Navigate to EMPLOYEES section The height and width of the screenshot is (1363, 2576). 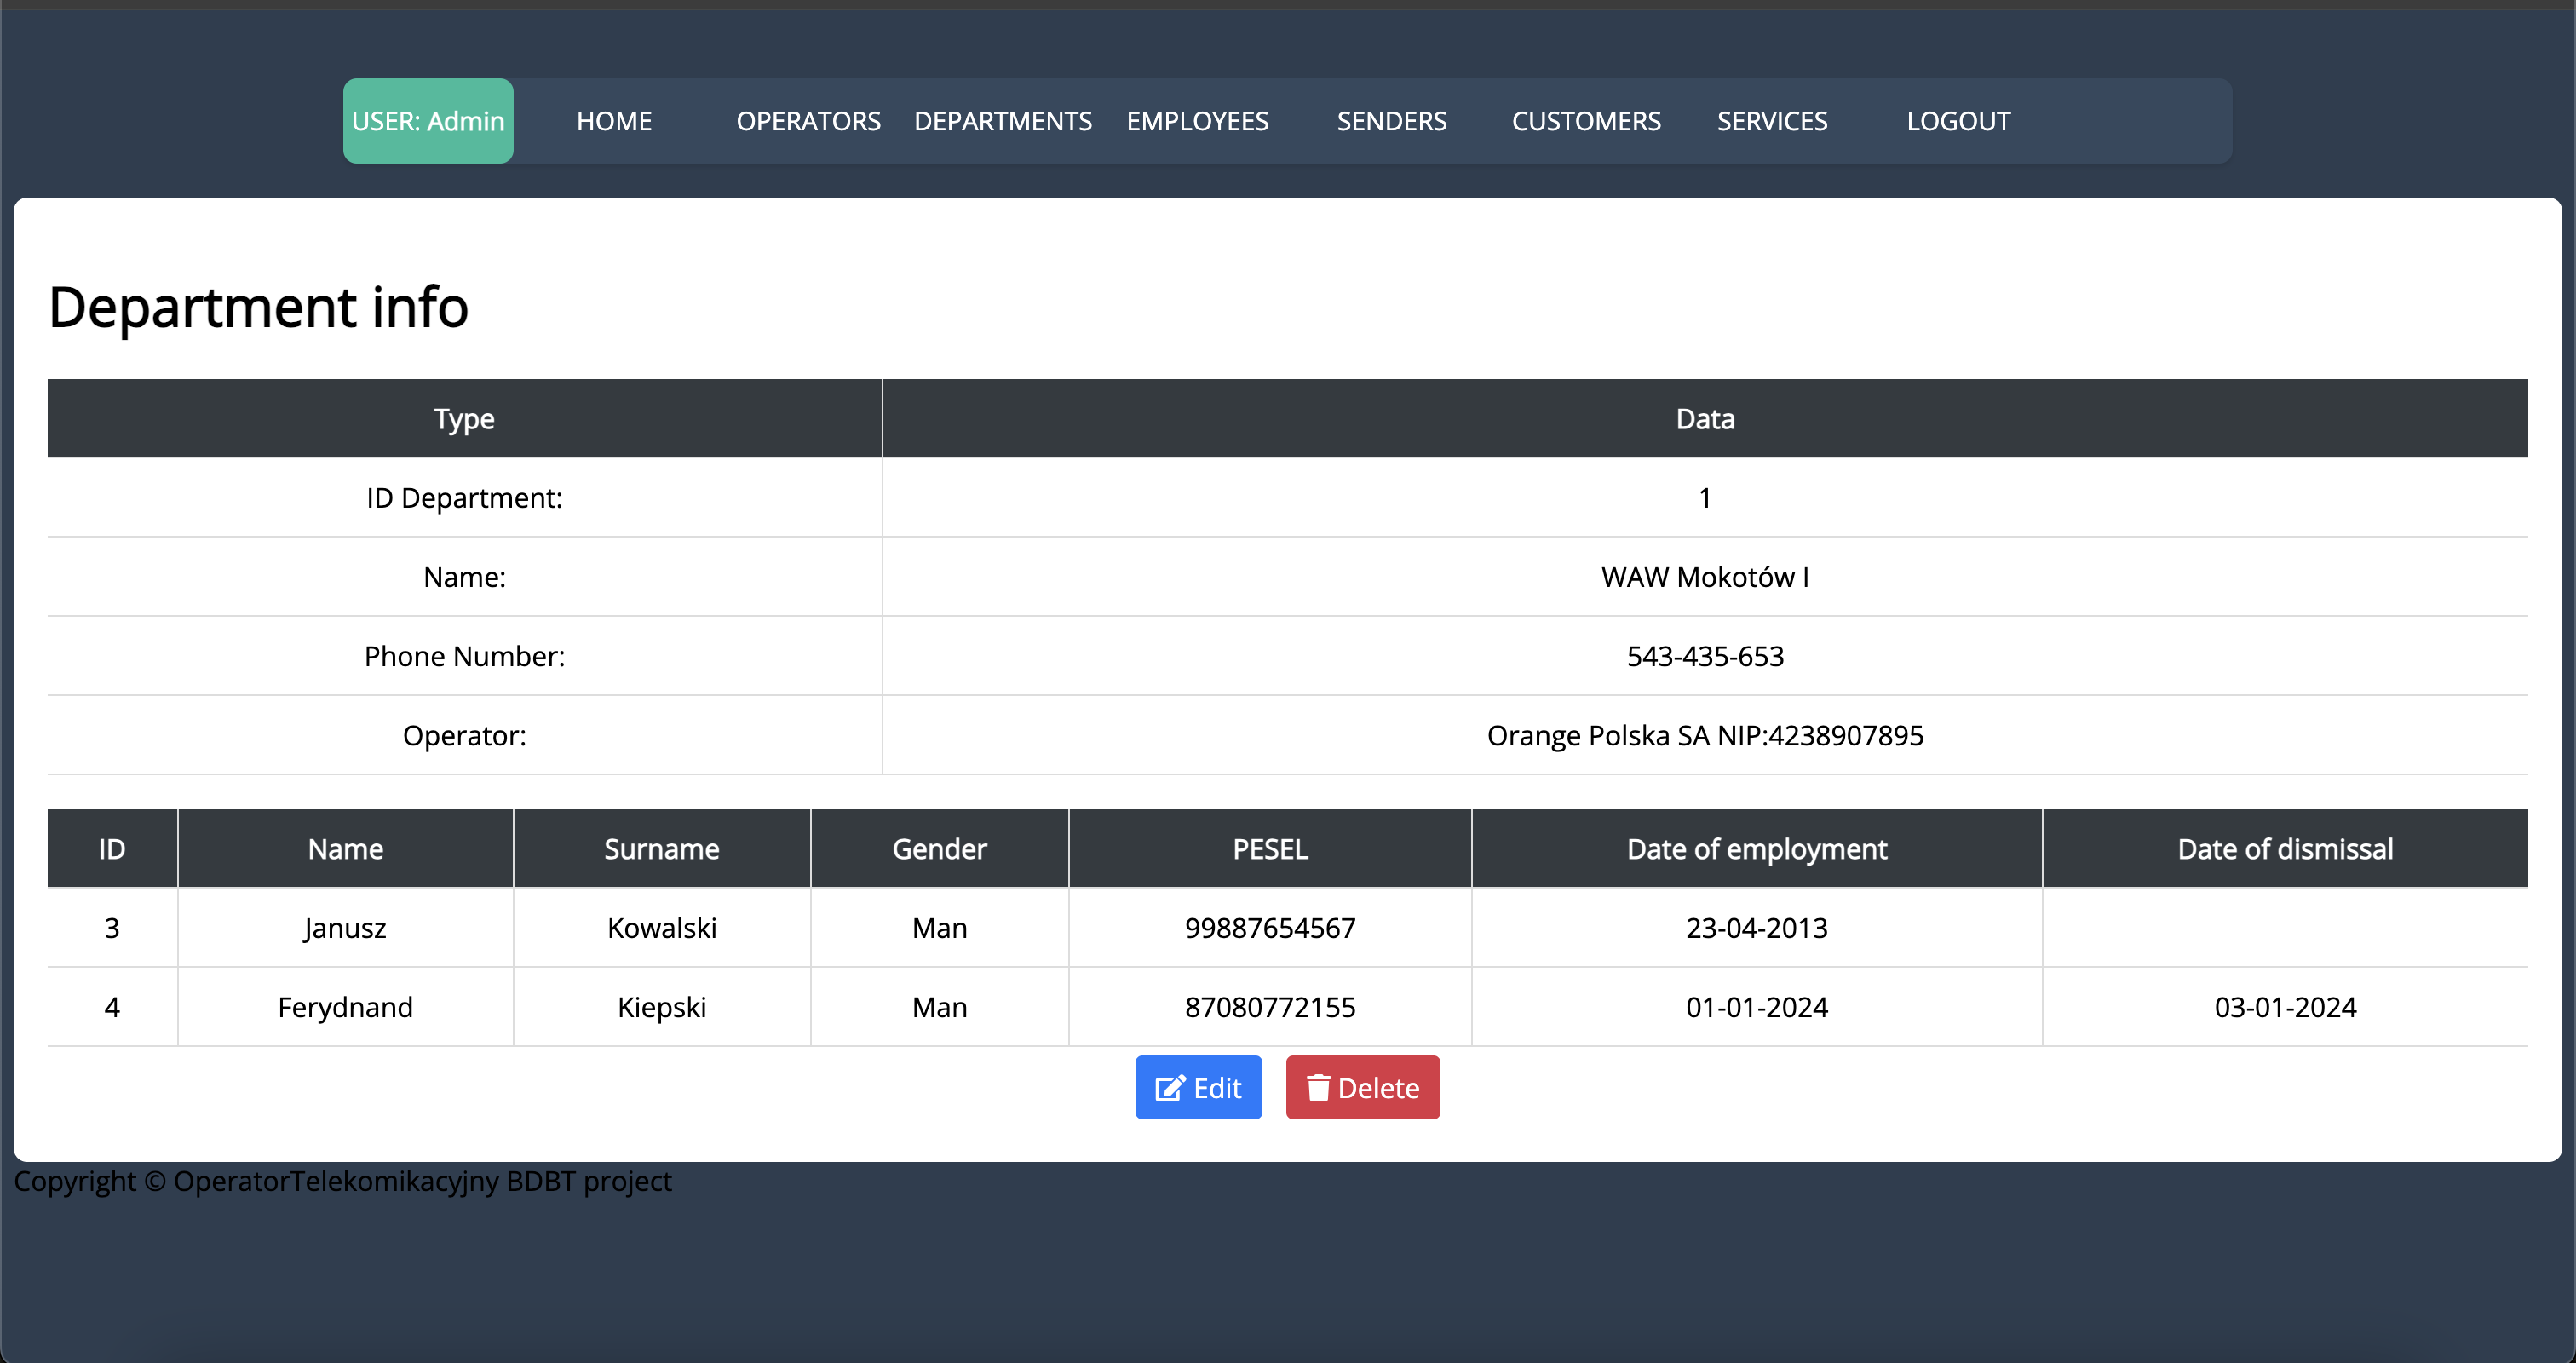tap(1197, 121)
